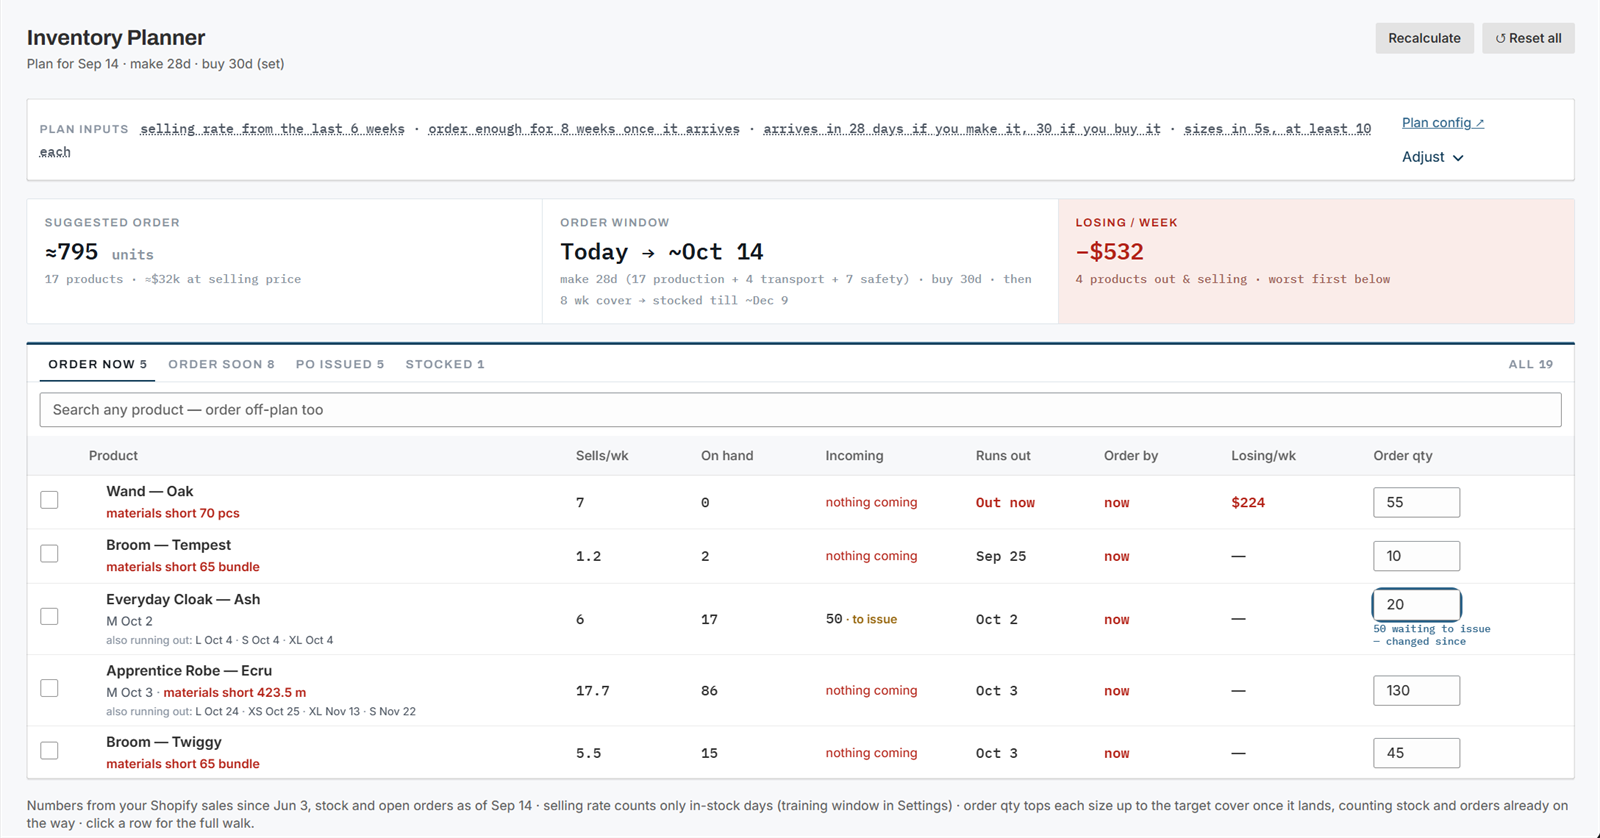Click the Runs out column header
Viewport: 1600px width, 838px height.
tap(1003, 455)
